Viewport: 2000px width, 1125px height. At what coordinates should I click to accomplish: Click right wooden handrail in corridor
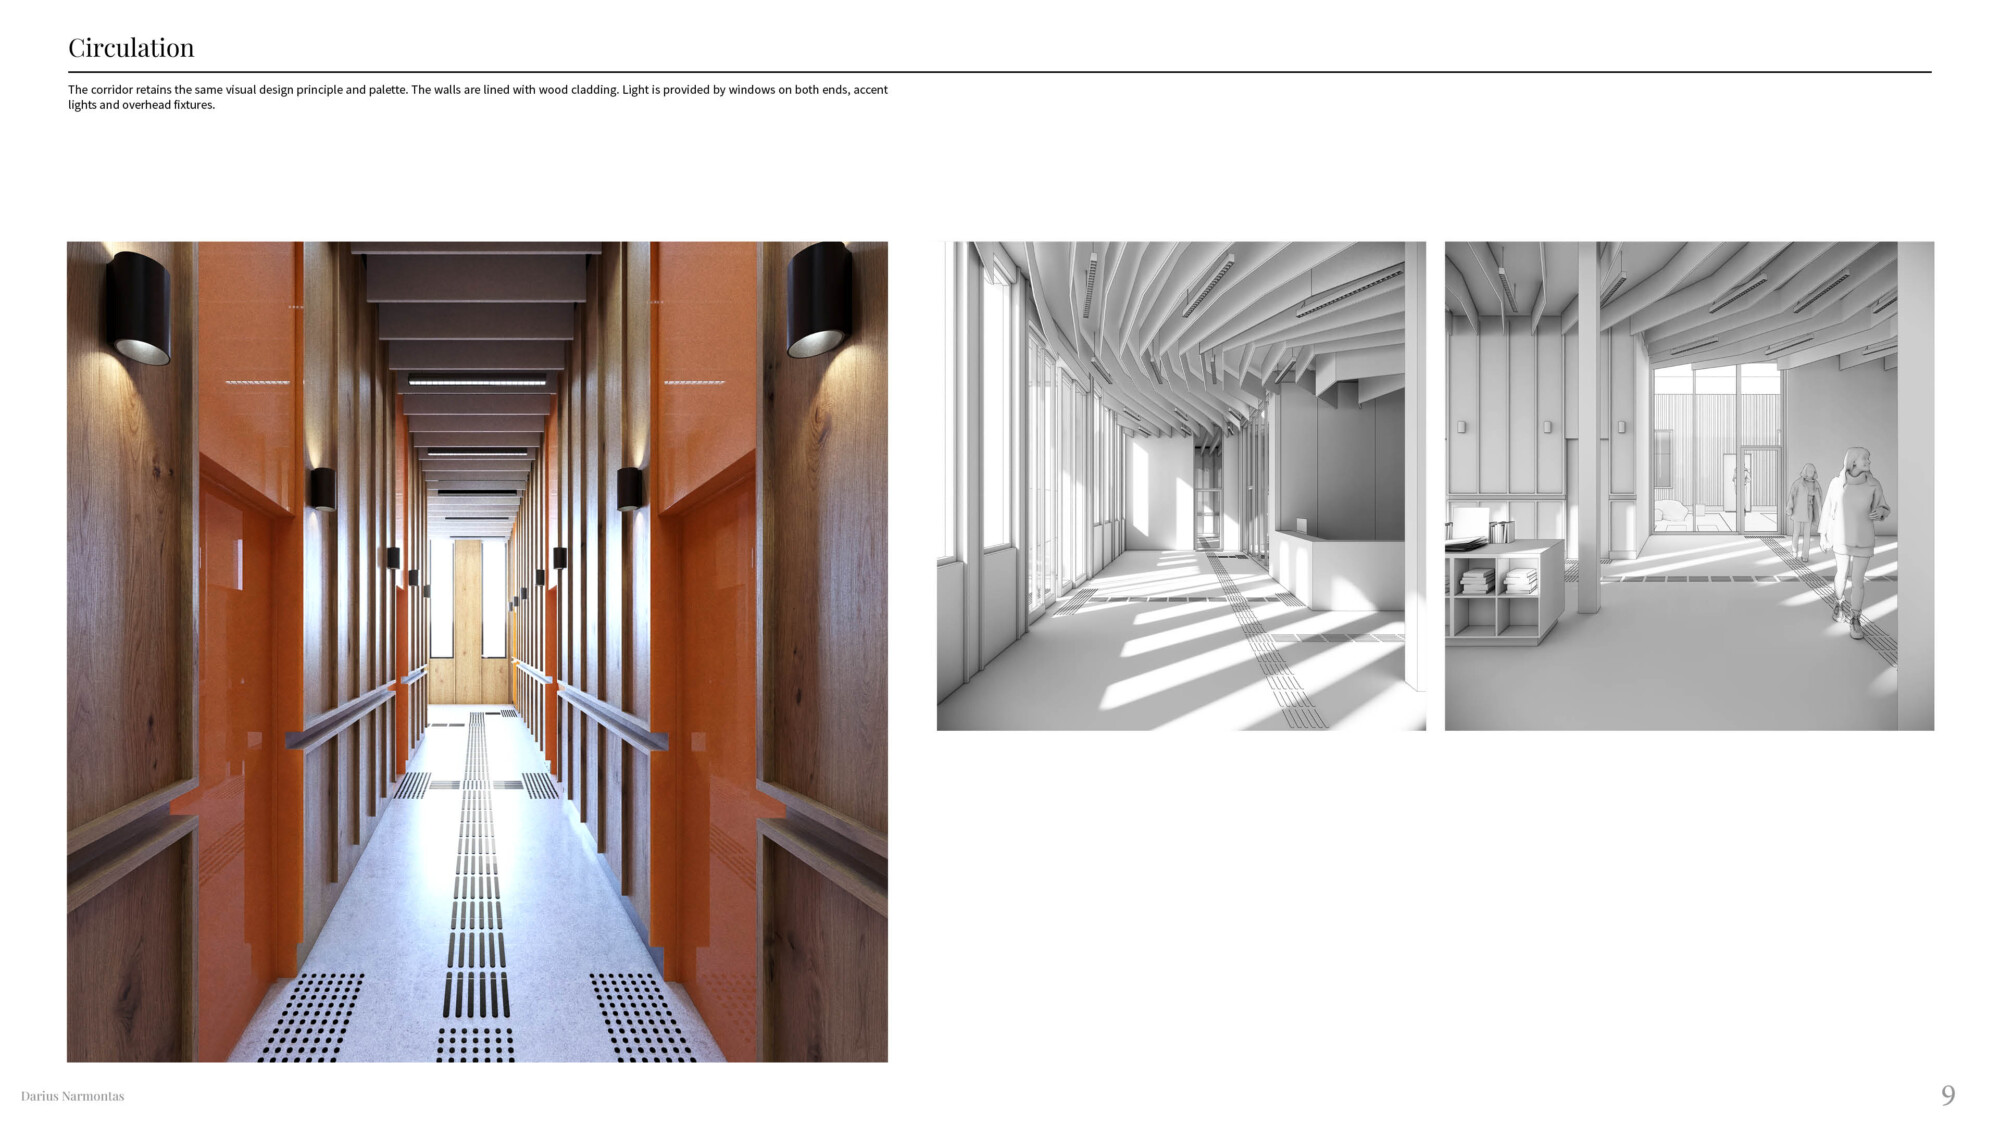[612, 716]
